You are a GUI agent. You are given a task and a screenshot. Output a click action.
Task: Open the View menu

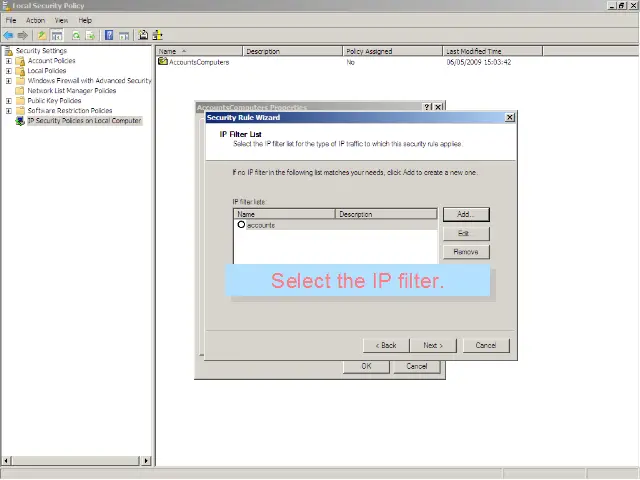[61, 20]
